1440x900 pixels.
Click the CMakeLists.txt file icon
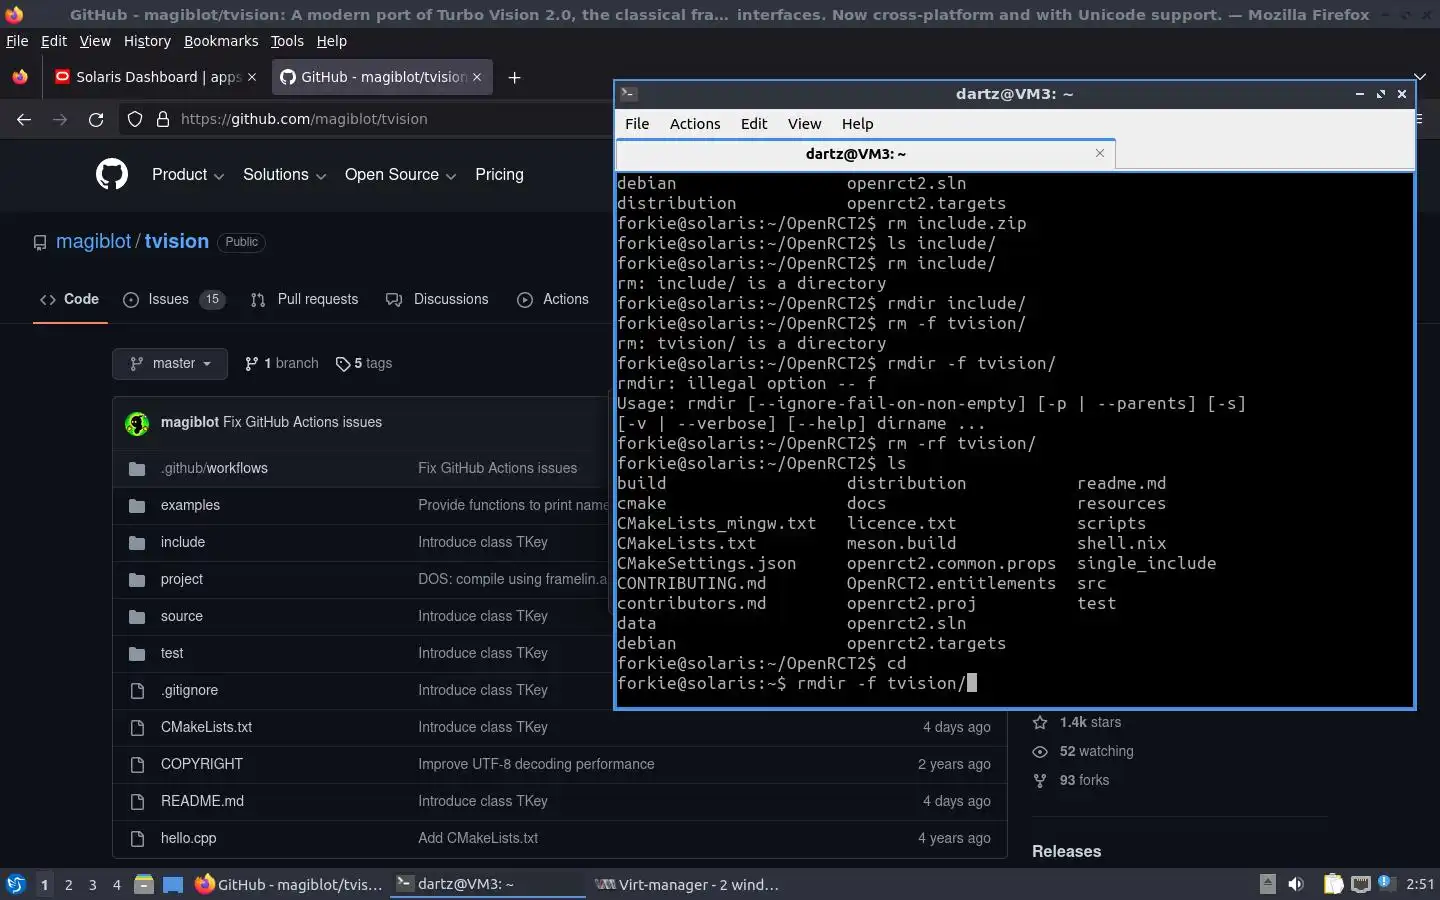pos(137,727)
